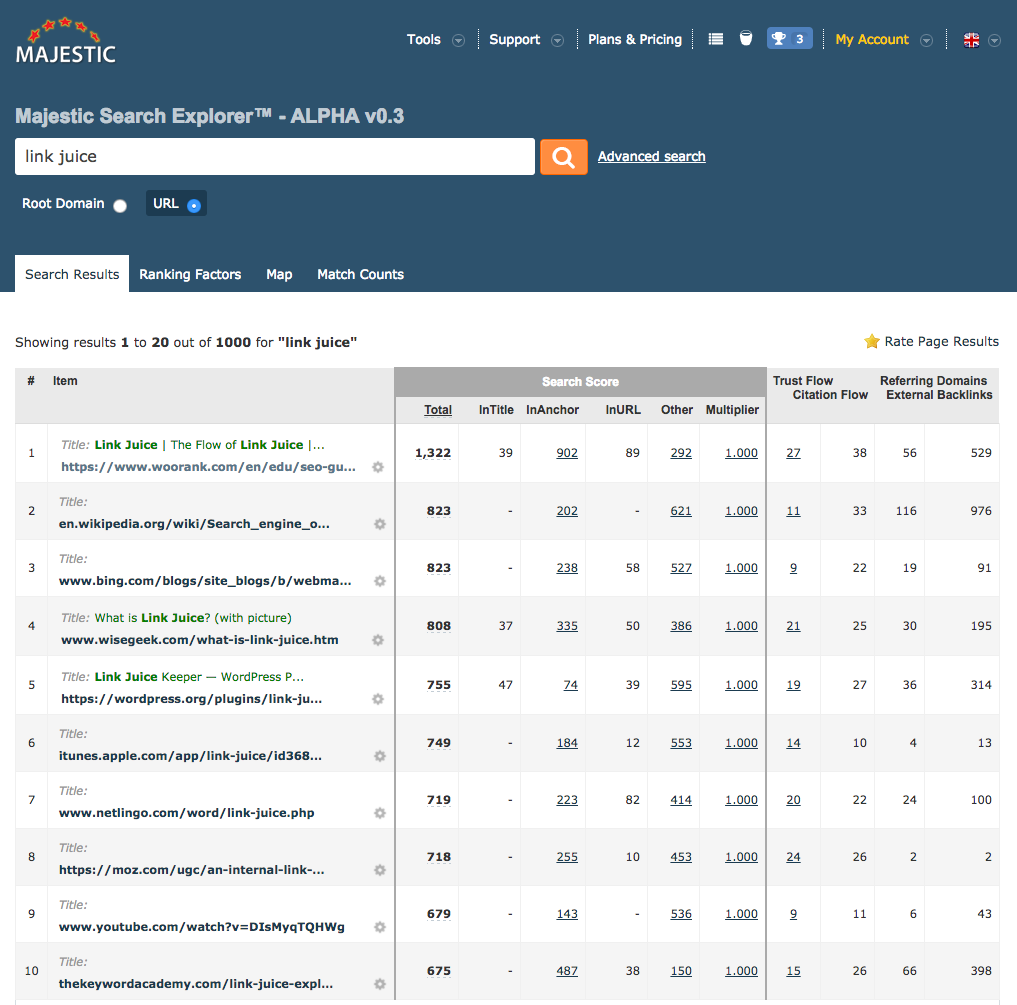Click the gear icon on the Wikipedia result row
This screenshot has height=1005, width=1017.
379,523
